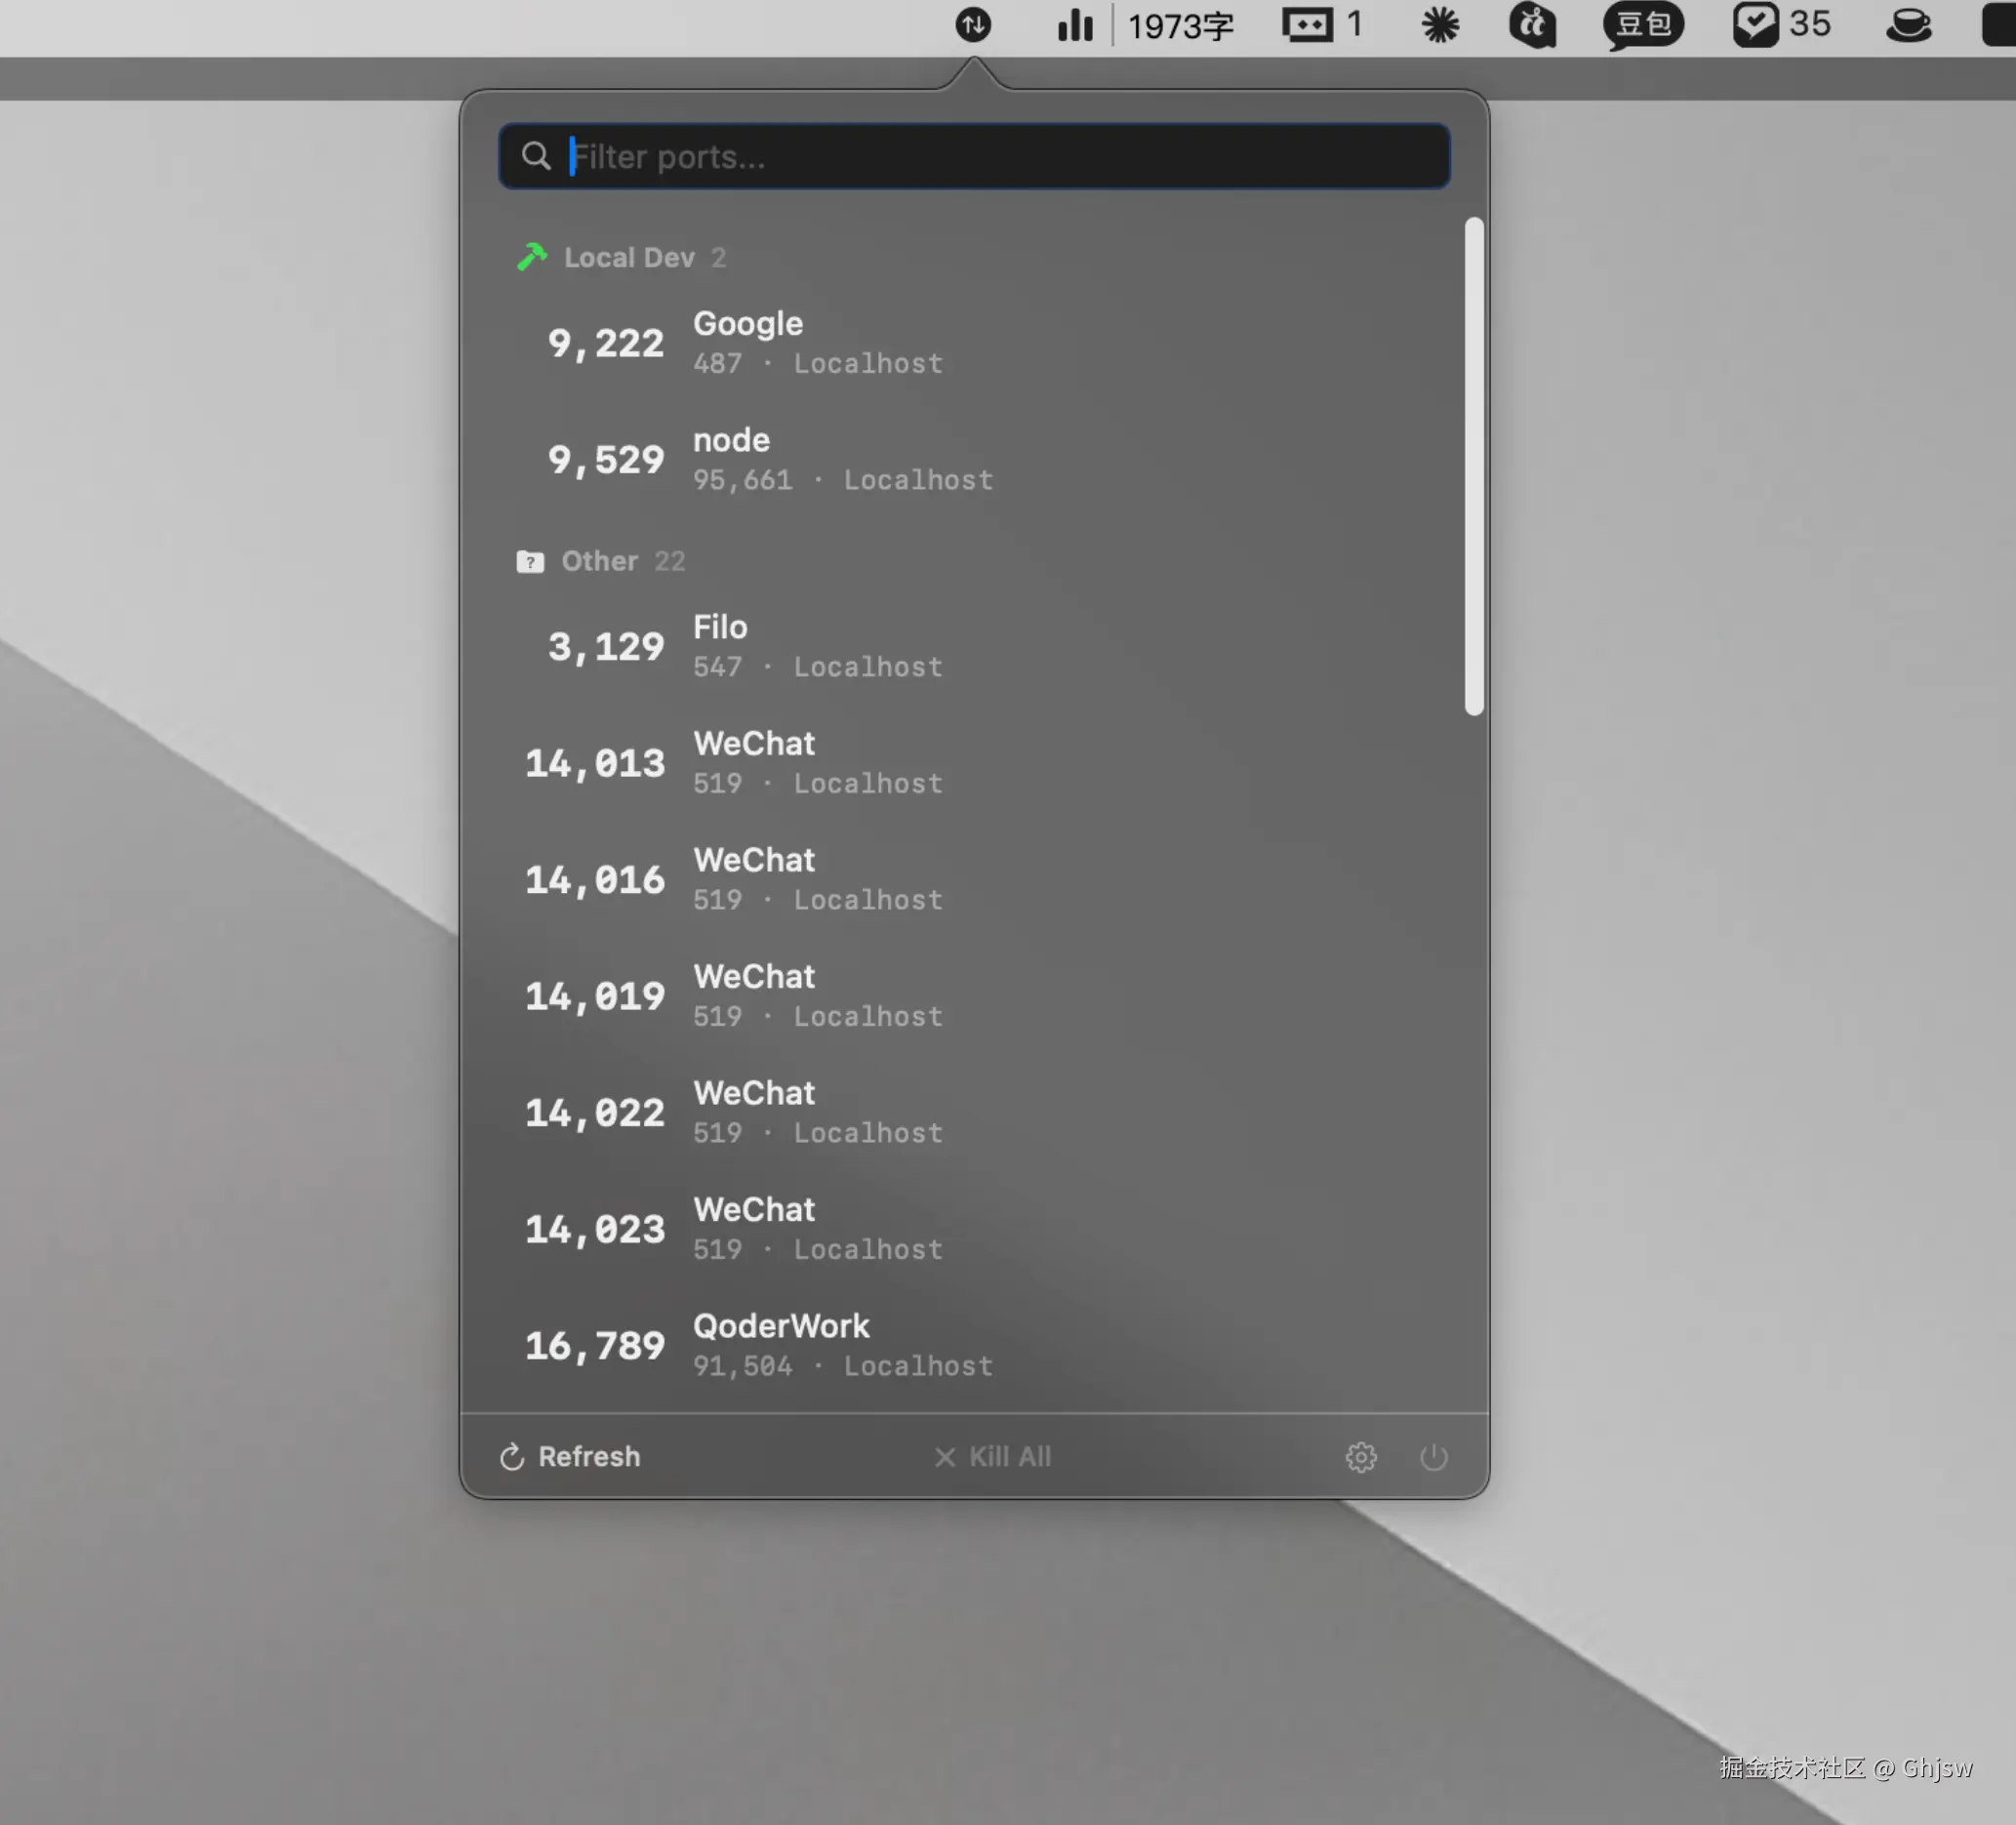2016x1825 pixels.
Task: Select the WeChat port 14,019 row
Action: pyautogui.click(x=974, y=996)
